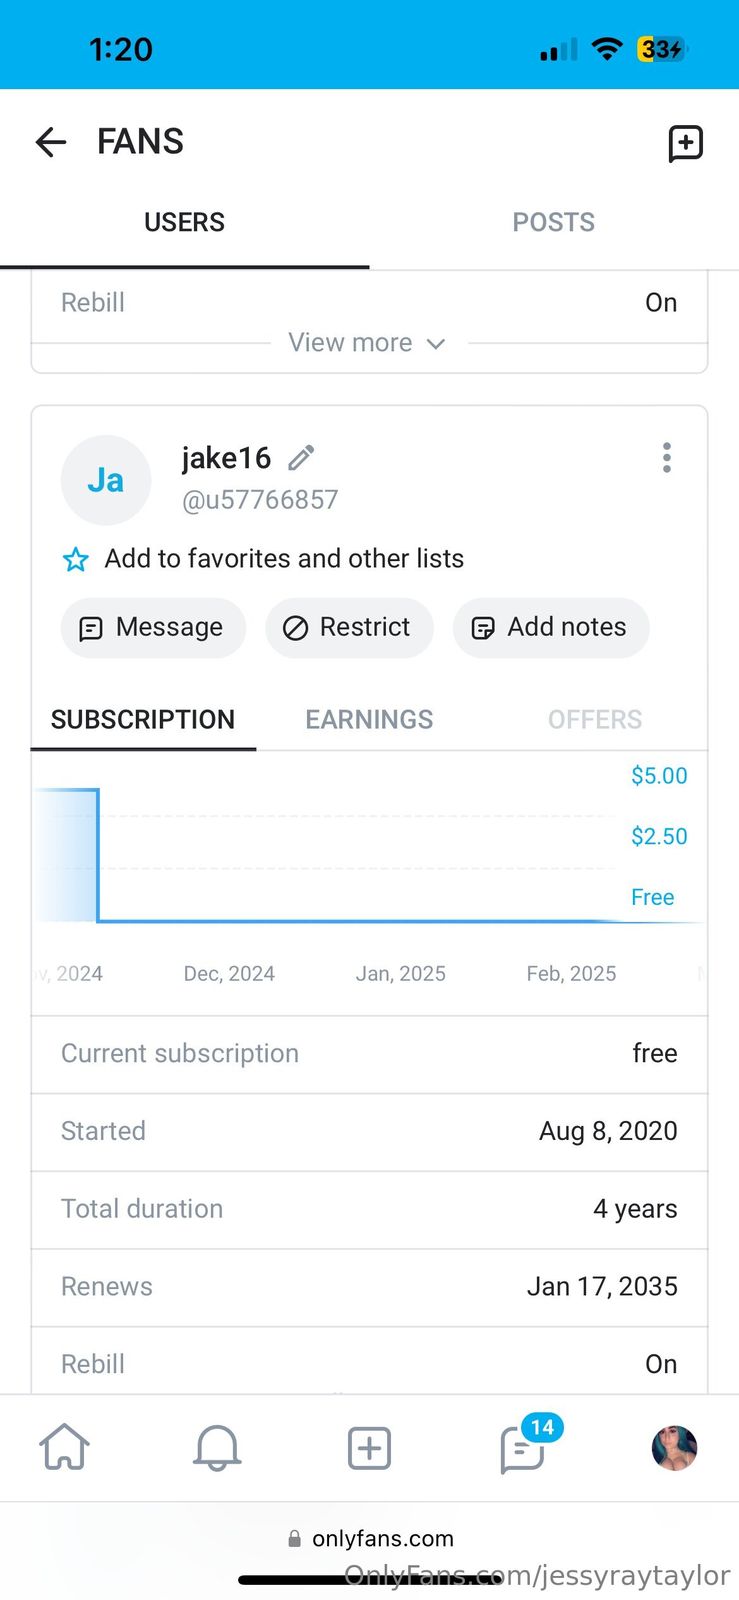
Task: Open the profile avatar in navigation bar
Action: coord(674,1447)
